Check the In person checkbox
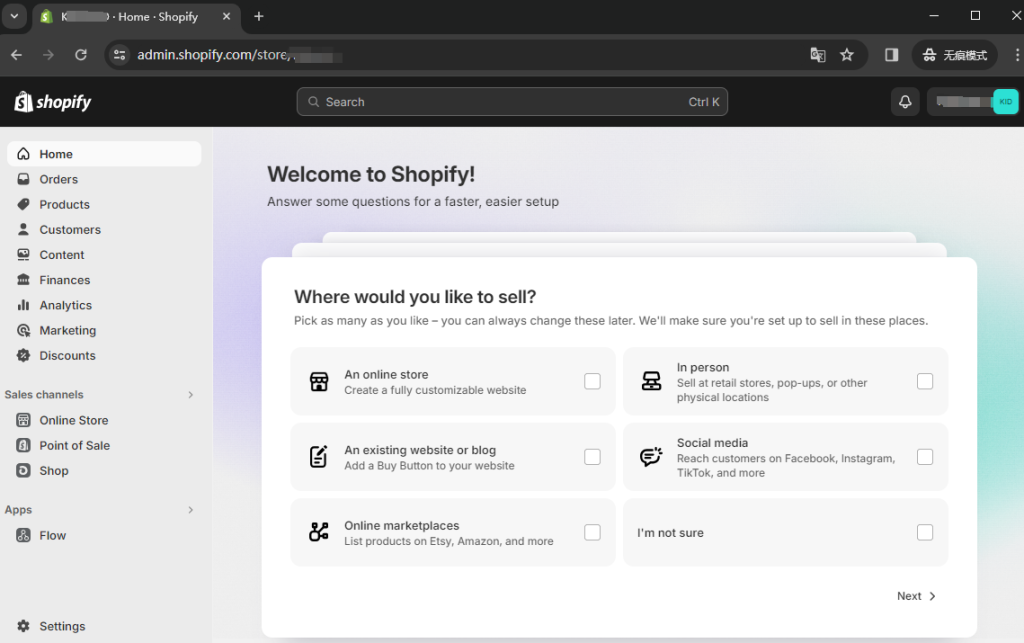 click(x=925, y=381)
